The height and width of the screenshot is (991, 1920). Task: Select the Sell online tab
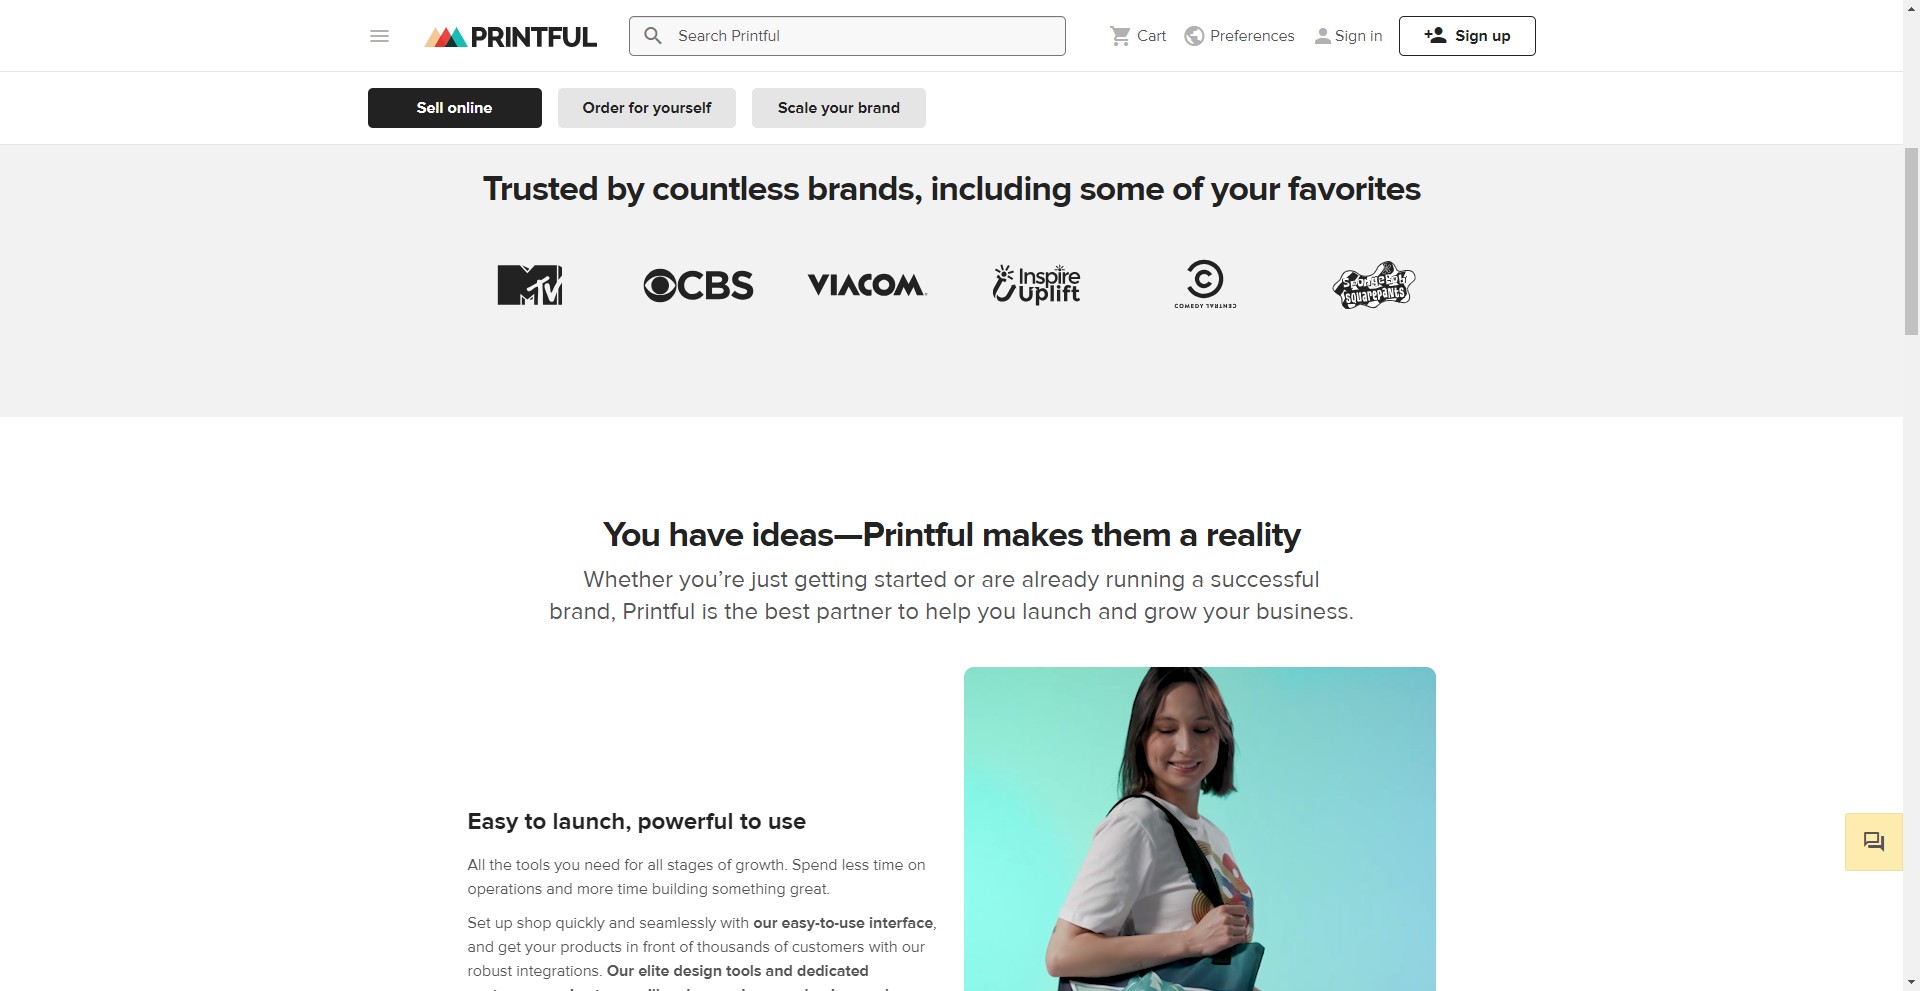pyautogui.click(x=454, y=108)
